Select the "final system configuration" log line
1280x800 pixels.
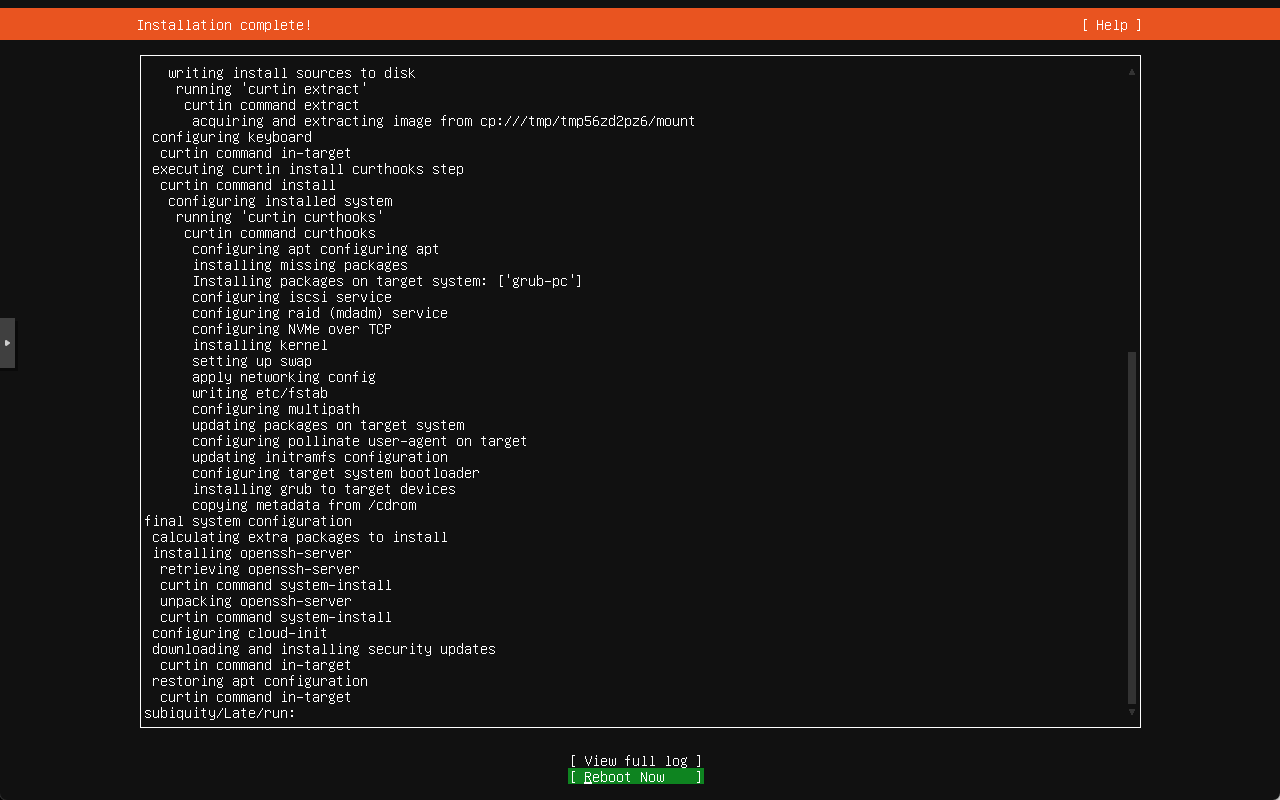[x=248, y=521]
